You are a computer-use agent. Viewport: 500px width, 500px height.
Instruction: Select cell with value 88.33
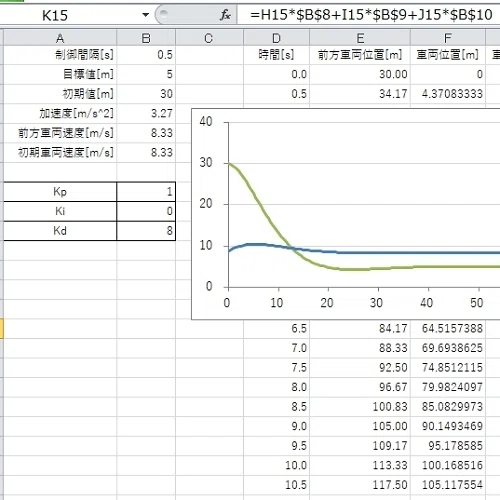pos(360,348)
